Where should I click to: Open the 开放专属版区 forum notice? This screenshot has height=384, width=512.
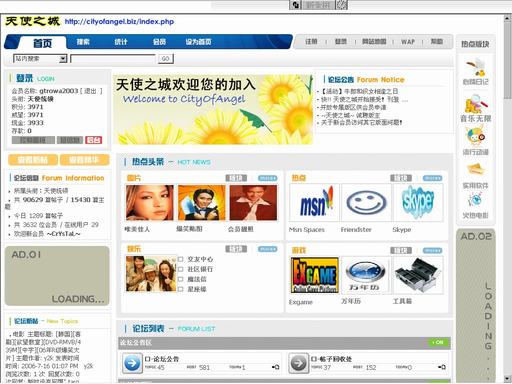point(353,107)
